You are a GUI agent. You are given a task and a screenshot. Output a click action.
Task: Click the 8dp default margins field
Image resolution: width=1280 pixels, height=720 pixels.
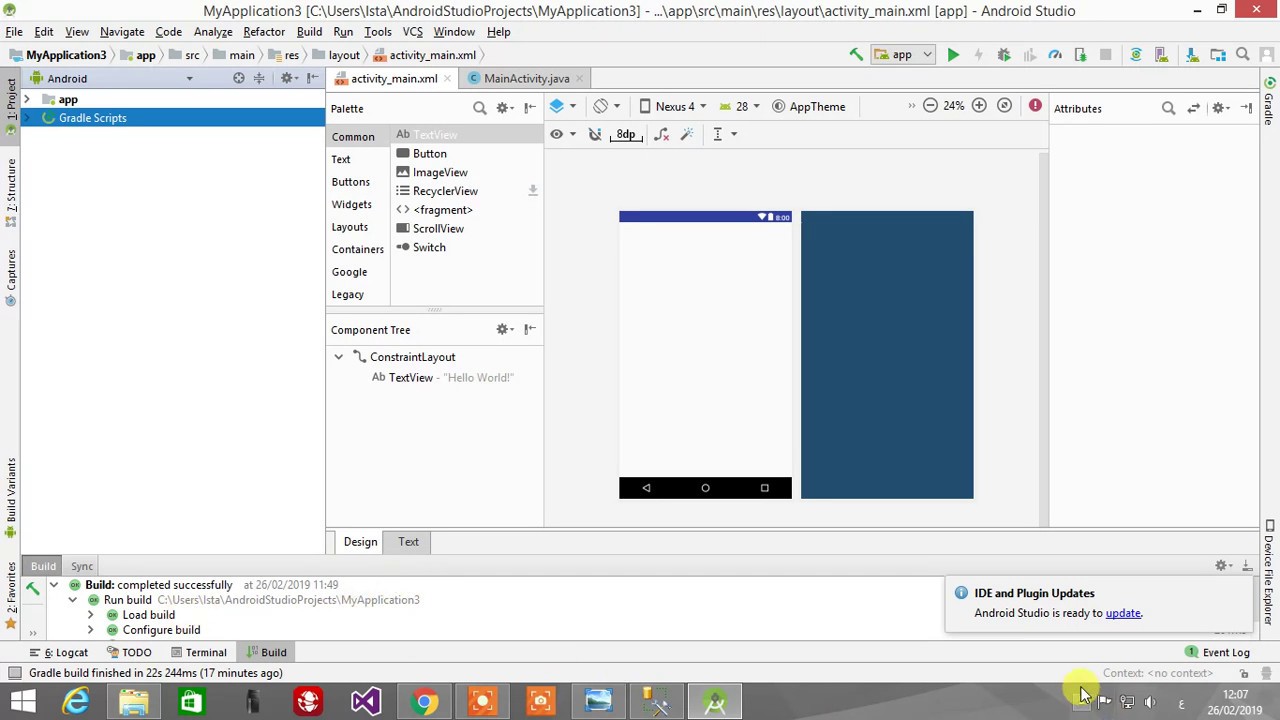click(x=626, y=134)
